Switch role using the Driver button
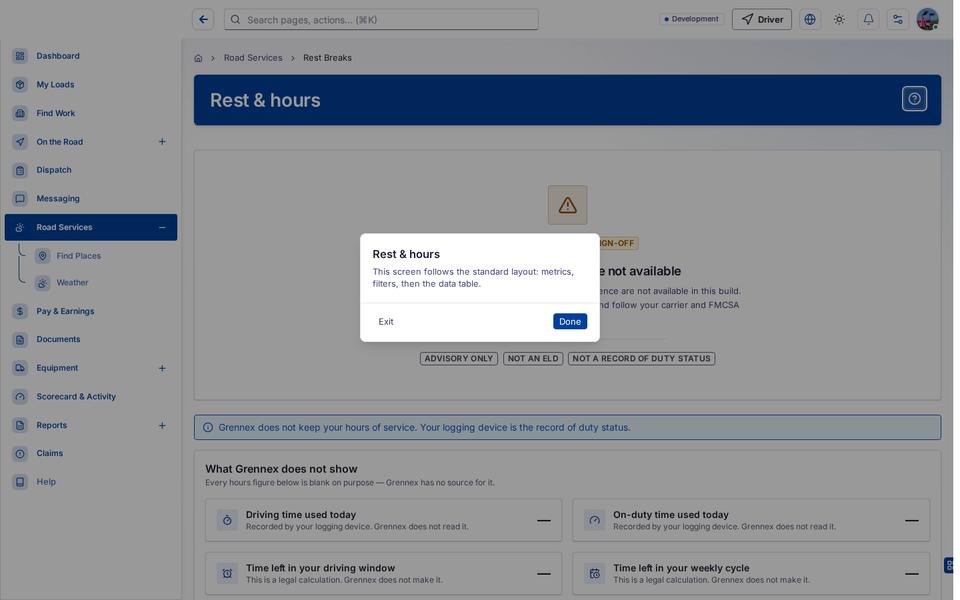The width and height of the screenshot is (960, 600). [762, 20]
